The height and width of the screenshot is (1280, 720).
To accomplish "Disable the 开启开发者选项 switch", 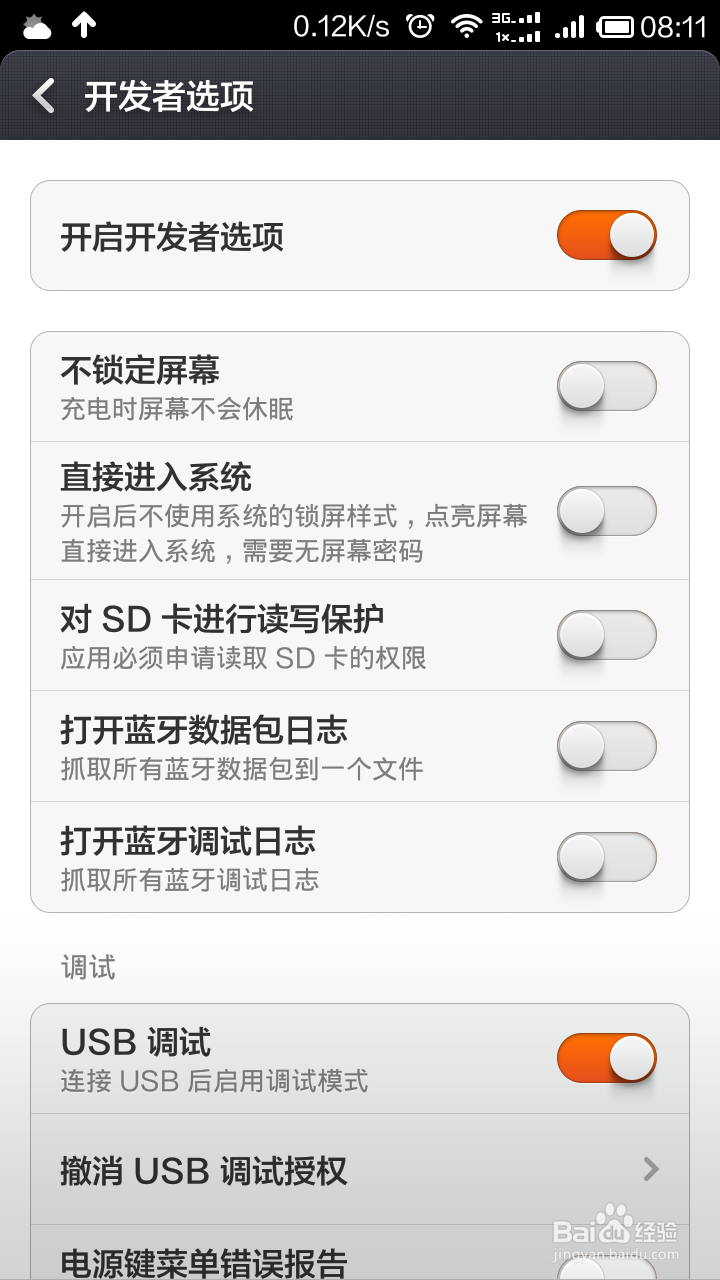I will pyautogui.click(x=606, y=236).
